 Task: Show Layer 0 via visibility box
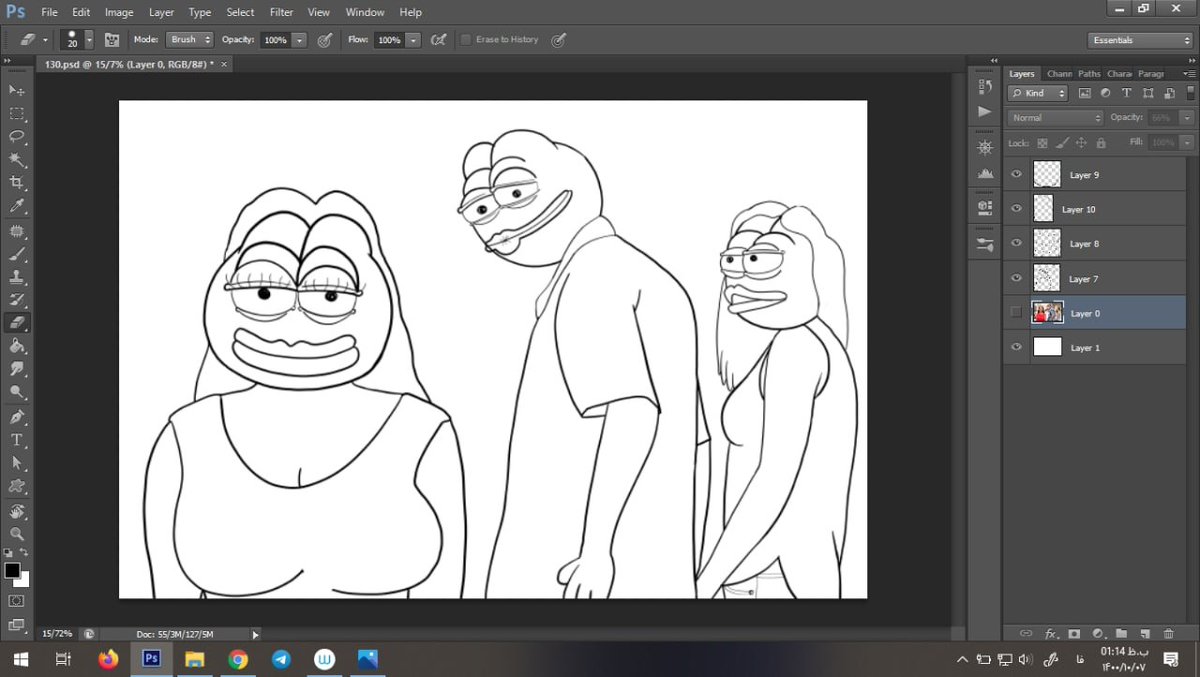click(1017, 313)
